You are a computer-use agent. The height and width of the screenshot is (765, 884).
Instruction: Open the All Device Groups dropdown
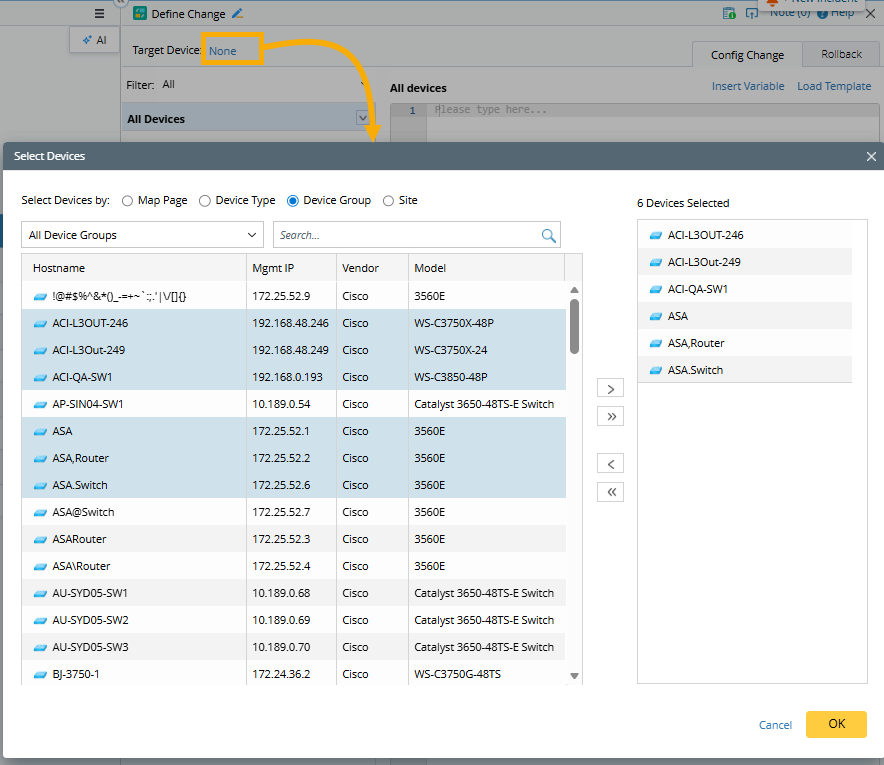point(142,236)
